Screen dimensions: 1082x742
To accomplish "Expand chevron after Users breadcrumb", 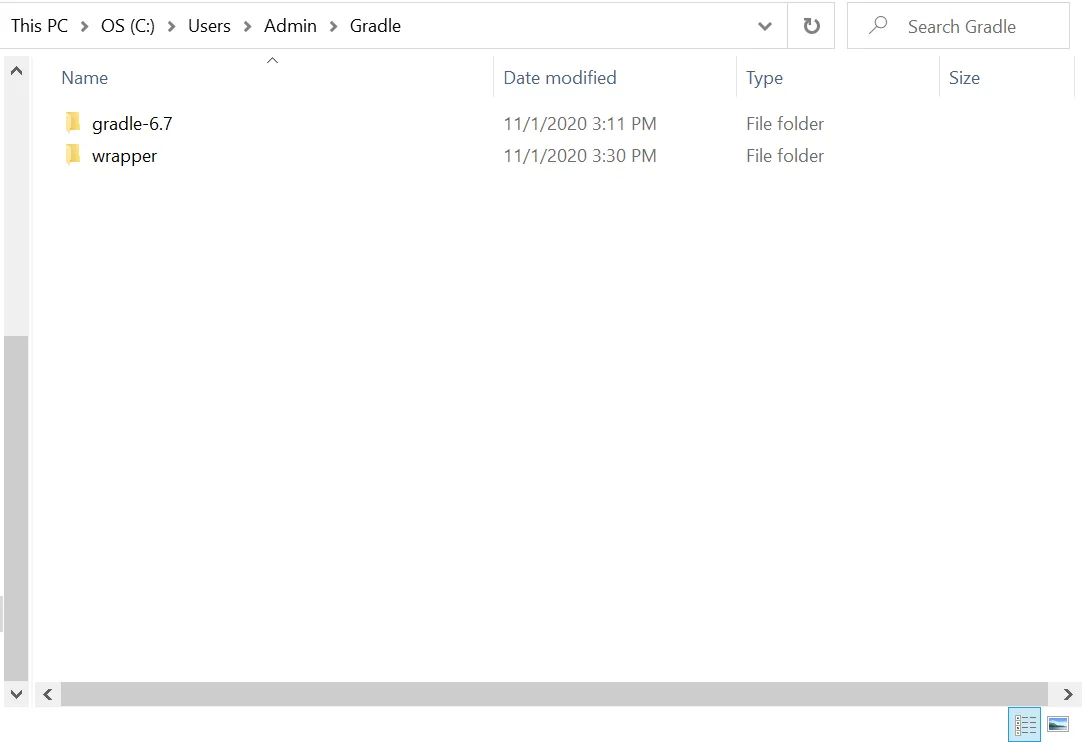I will (x=247, y=27).
